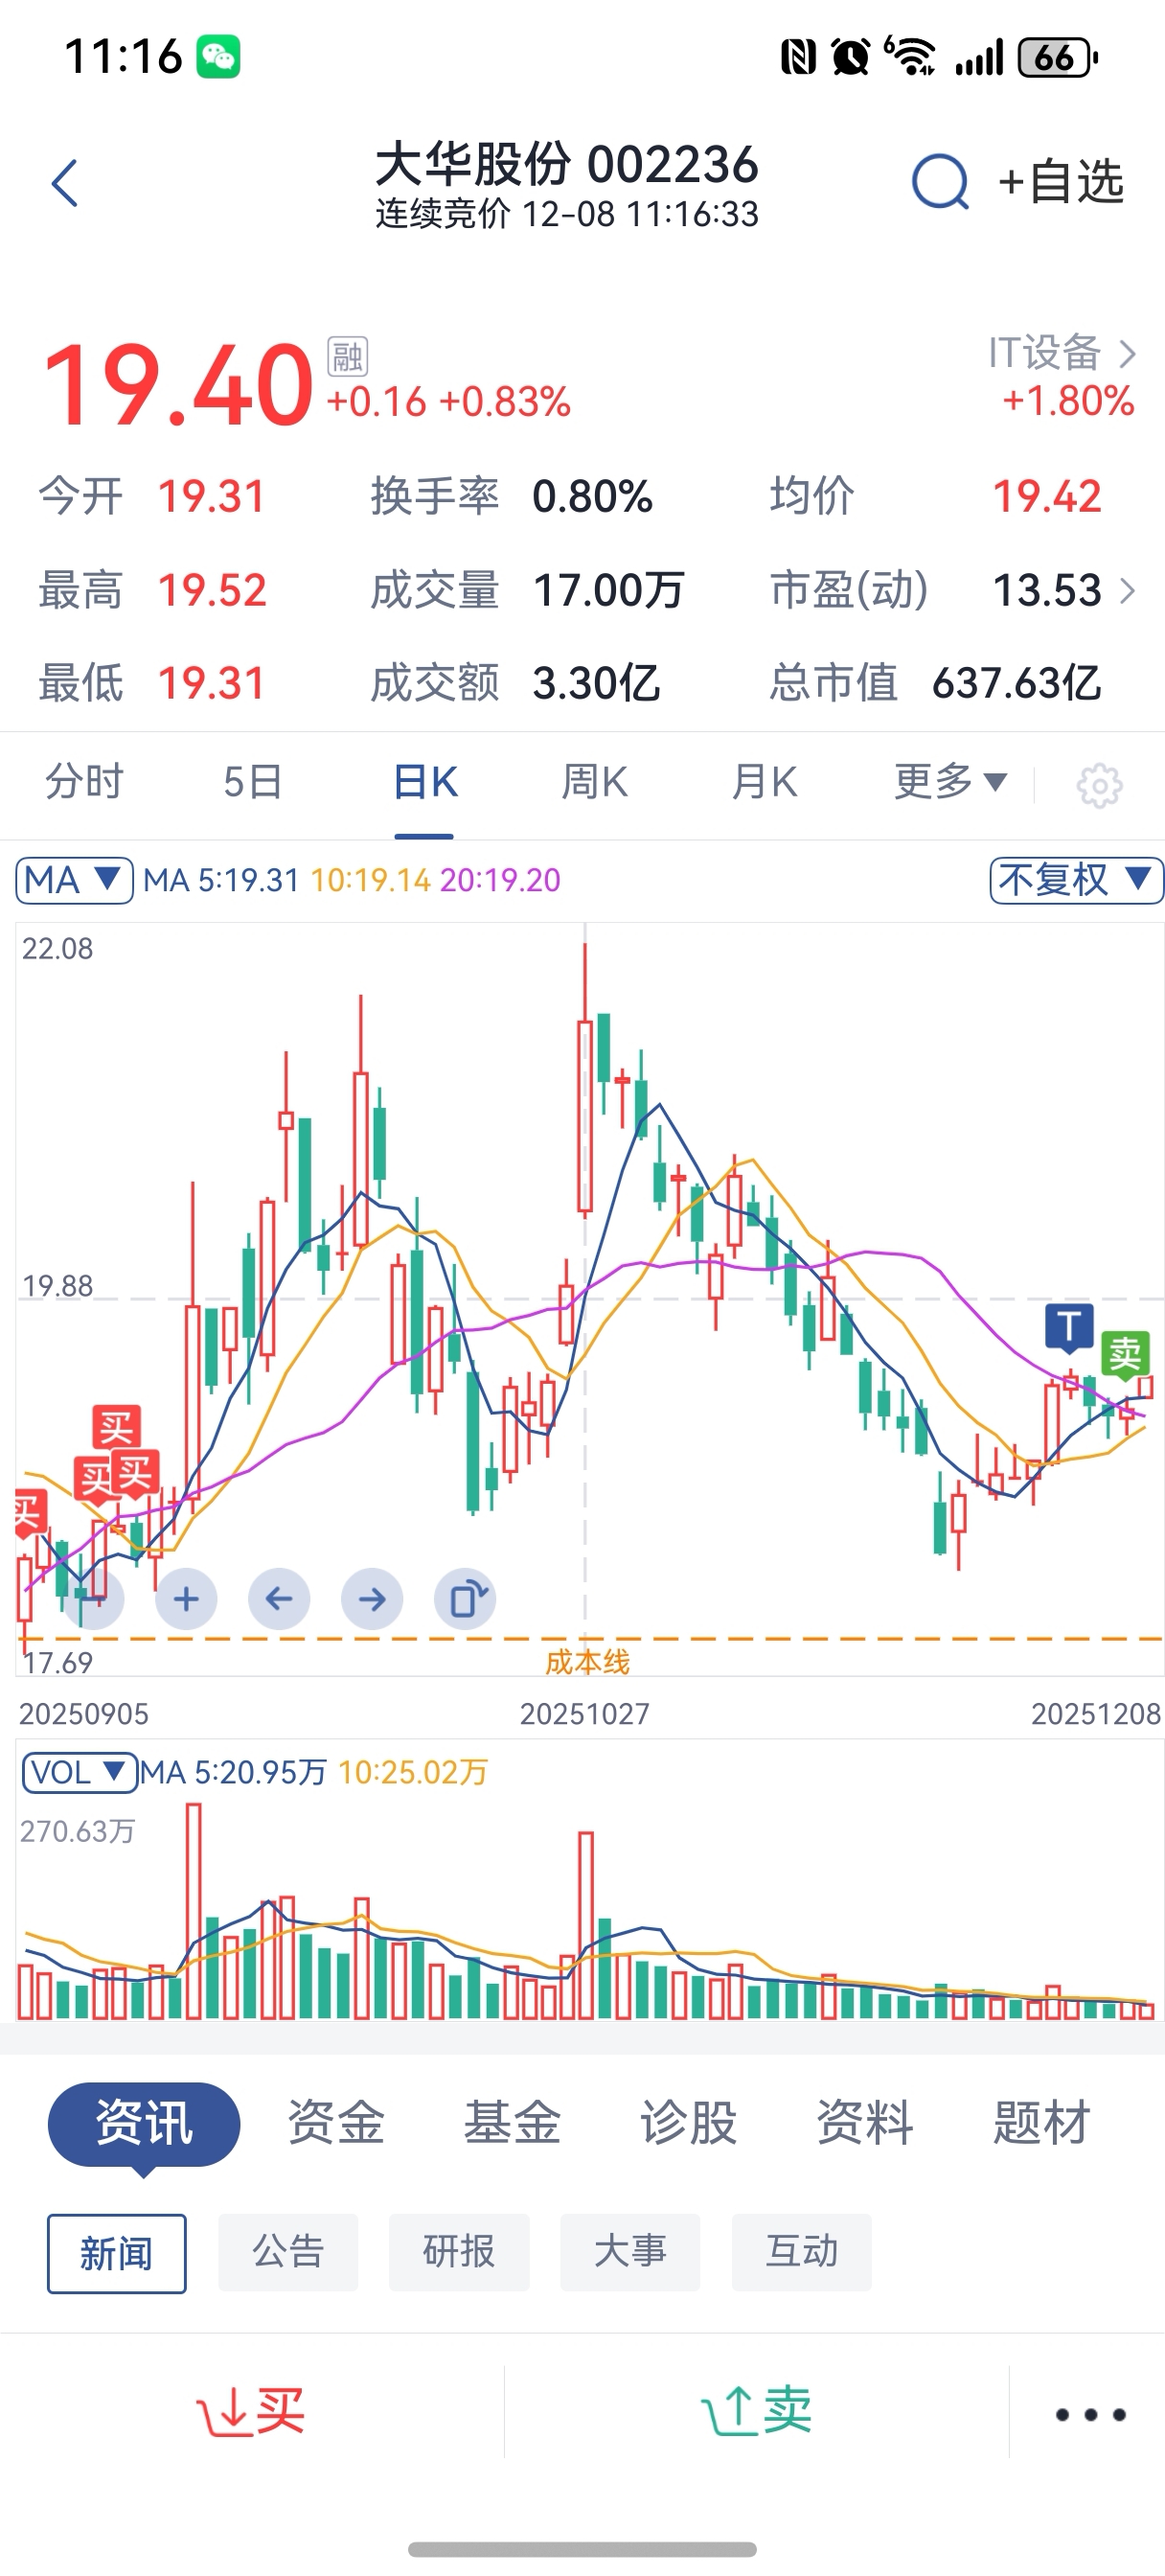Image resolution: width=1165 pixels, height=2576 pixels.
Task: Open the MA indicator dropdown
Action: [x=74, y=880]
